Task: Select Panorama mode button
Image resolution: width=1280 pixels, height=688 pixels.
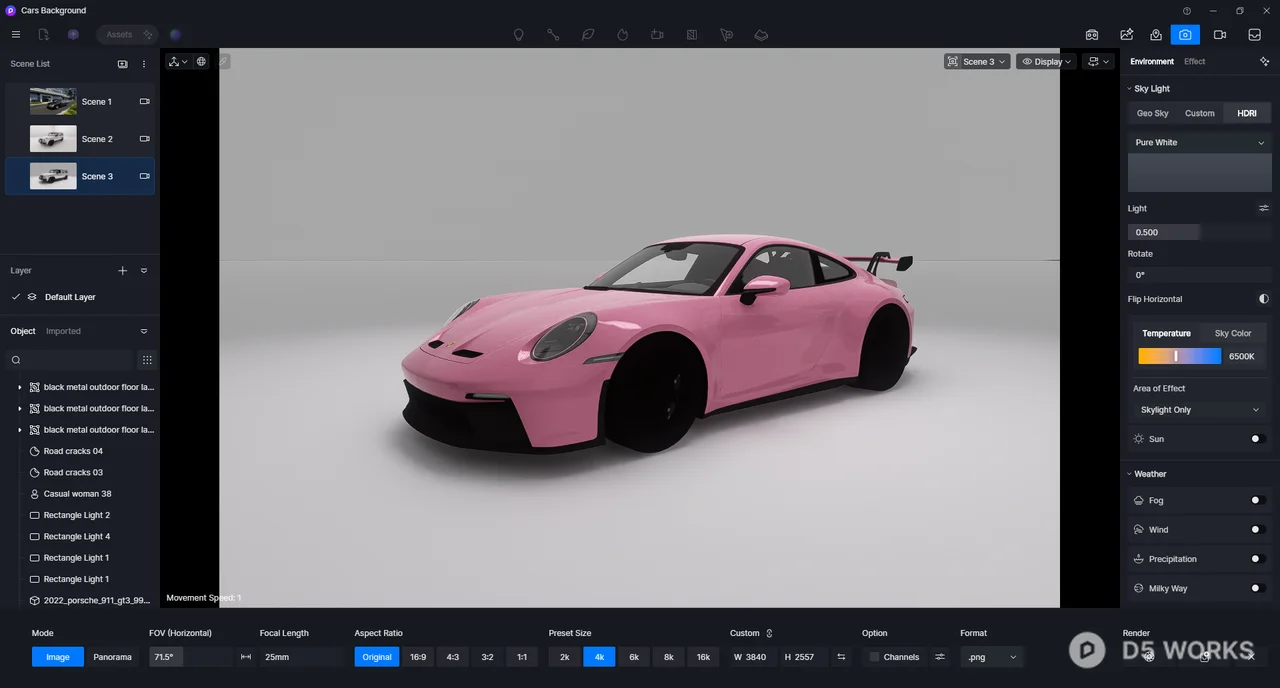Action: pyautogui.click(x=112, y=657)
